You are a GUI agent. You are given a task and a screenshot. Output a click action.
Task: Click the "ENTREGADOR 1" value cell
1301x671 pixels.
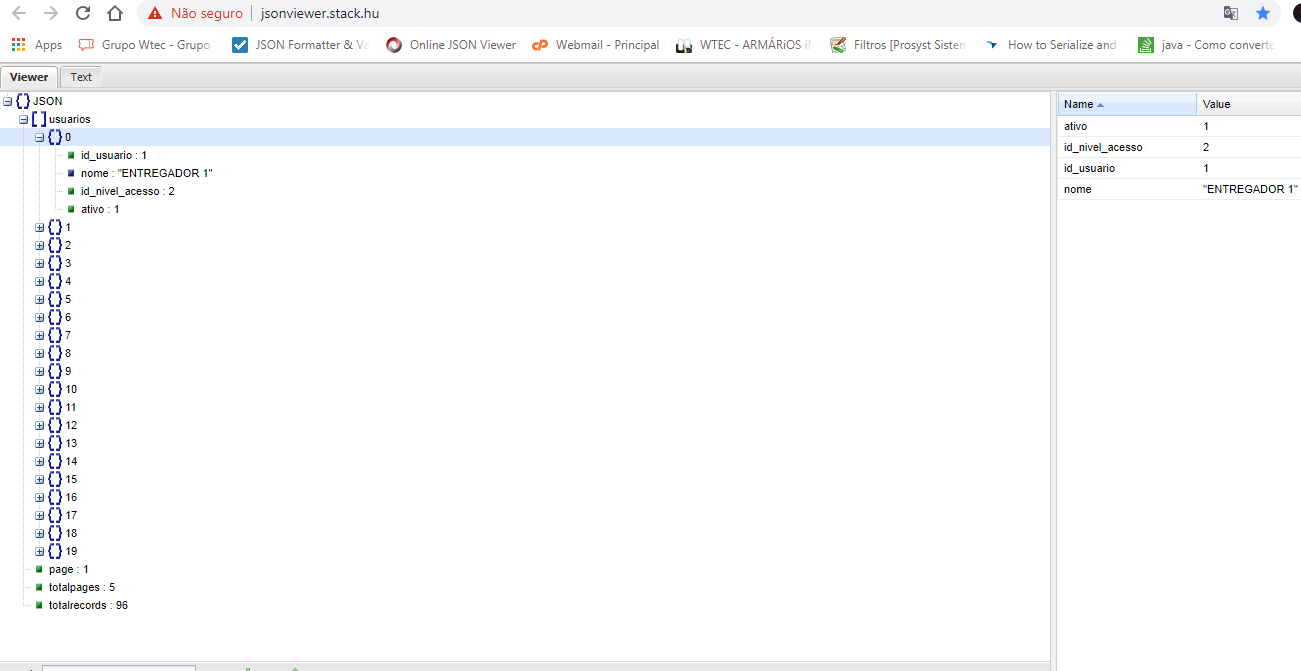click(x=1249, y=189)
